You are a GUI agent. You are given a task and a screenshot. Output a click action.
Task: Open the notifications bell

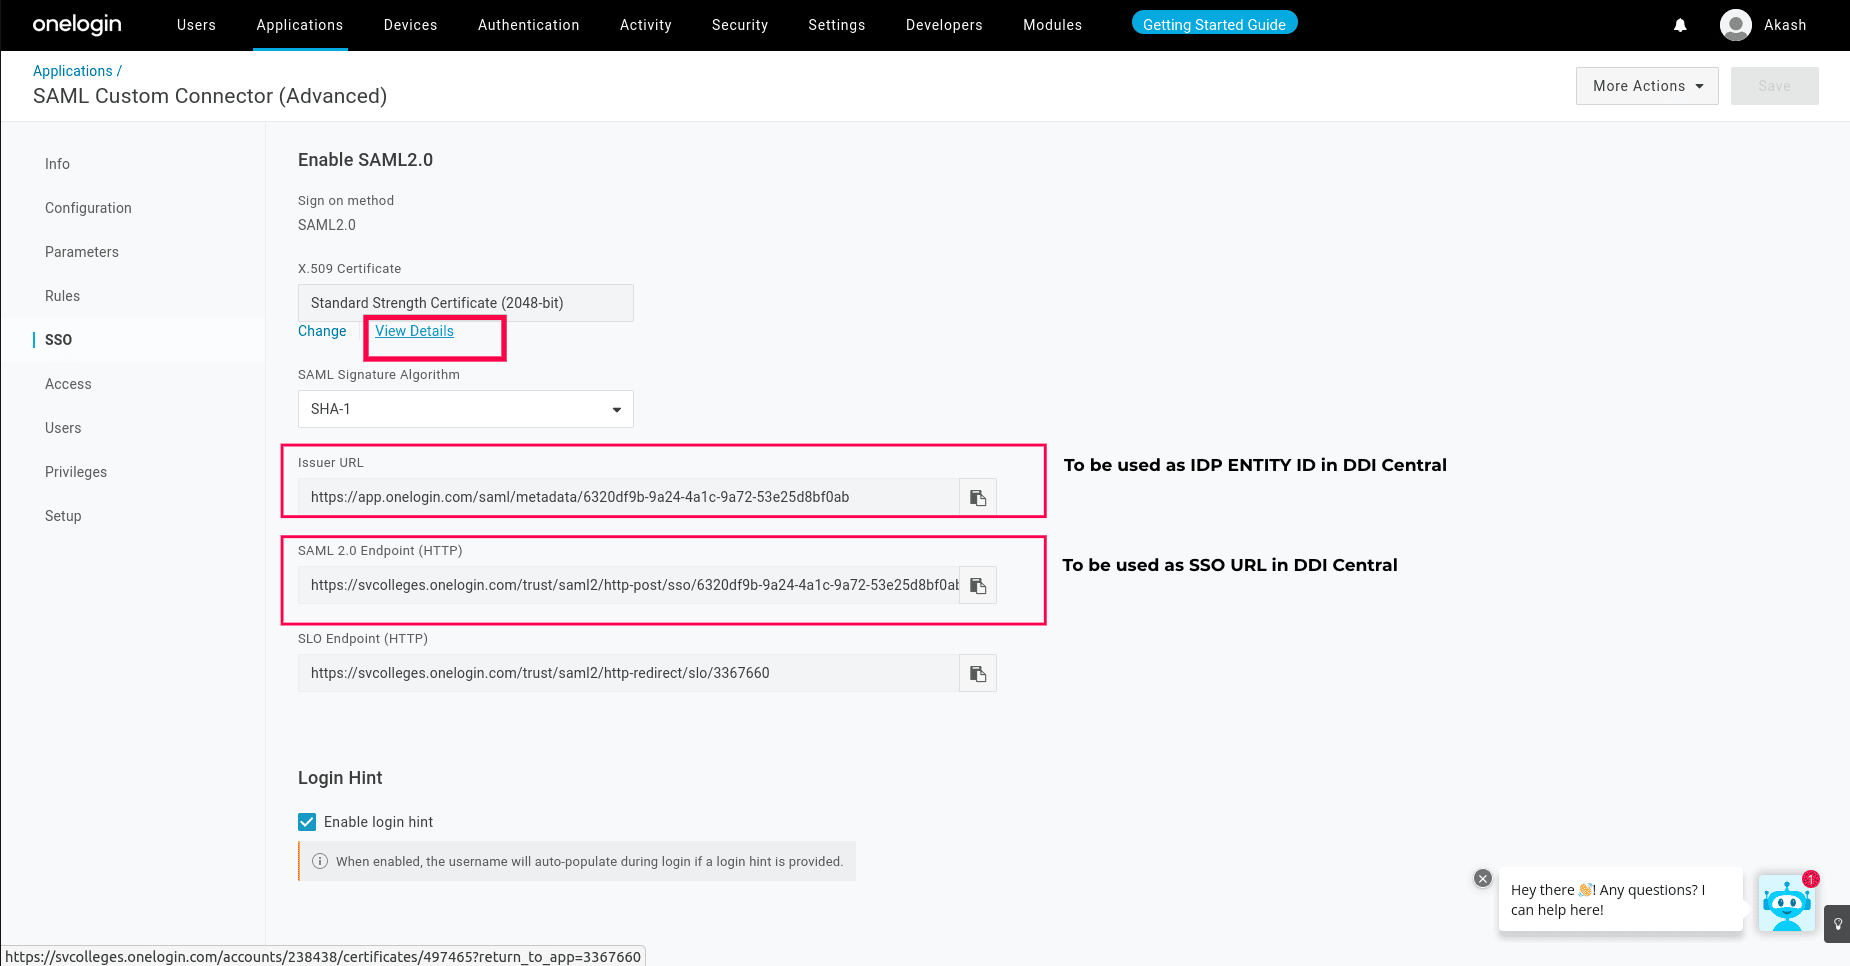pos(1680,25)
